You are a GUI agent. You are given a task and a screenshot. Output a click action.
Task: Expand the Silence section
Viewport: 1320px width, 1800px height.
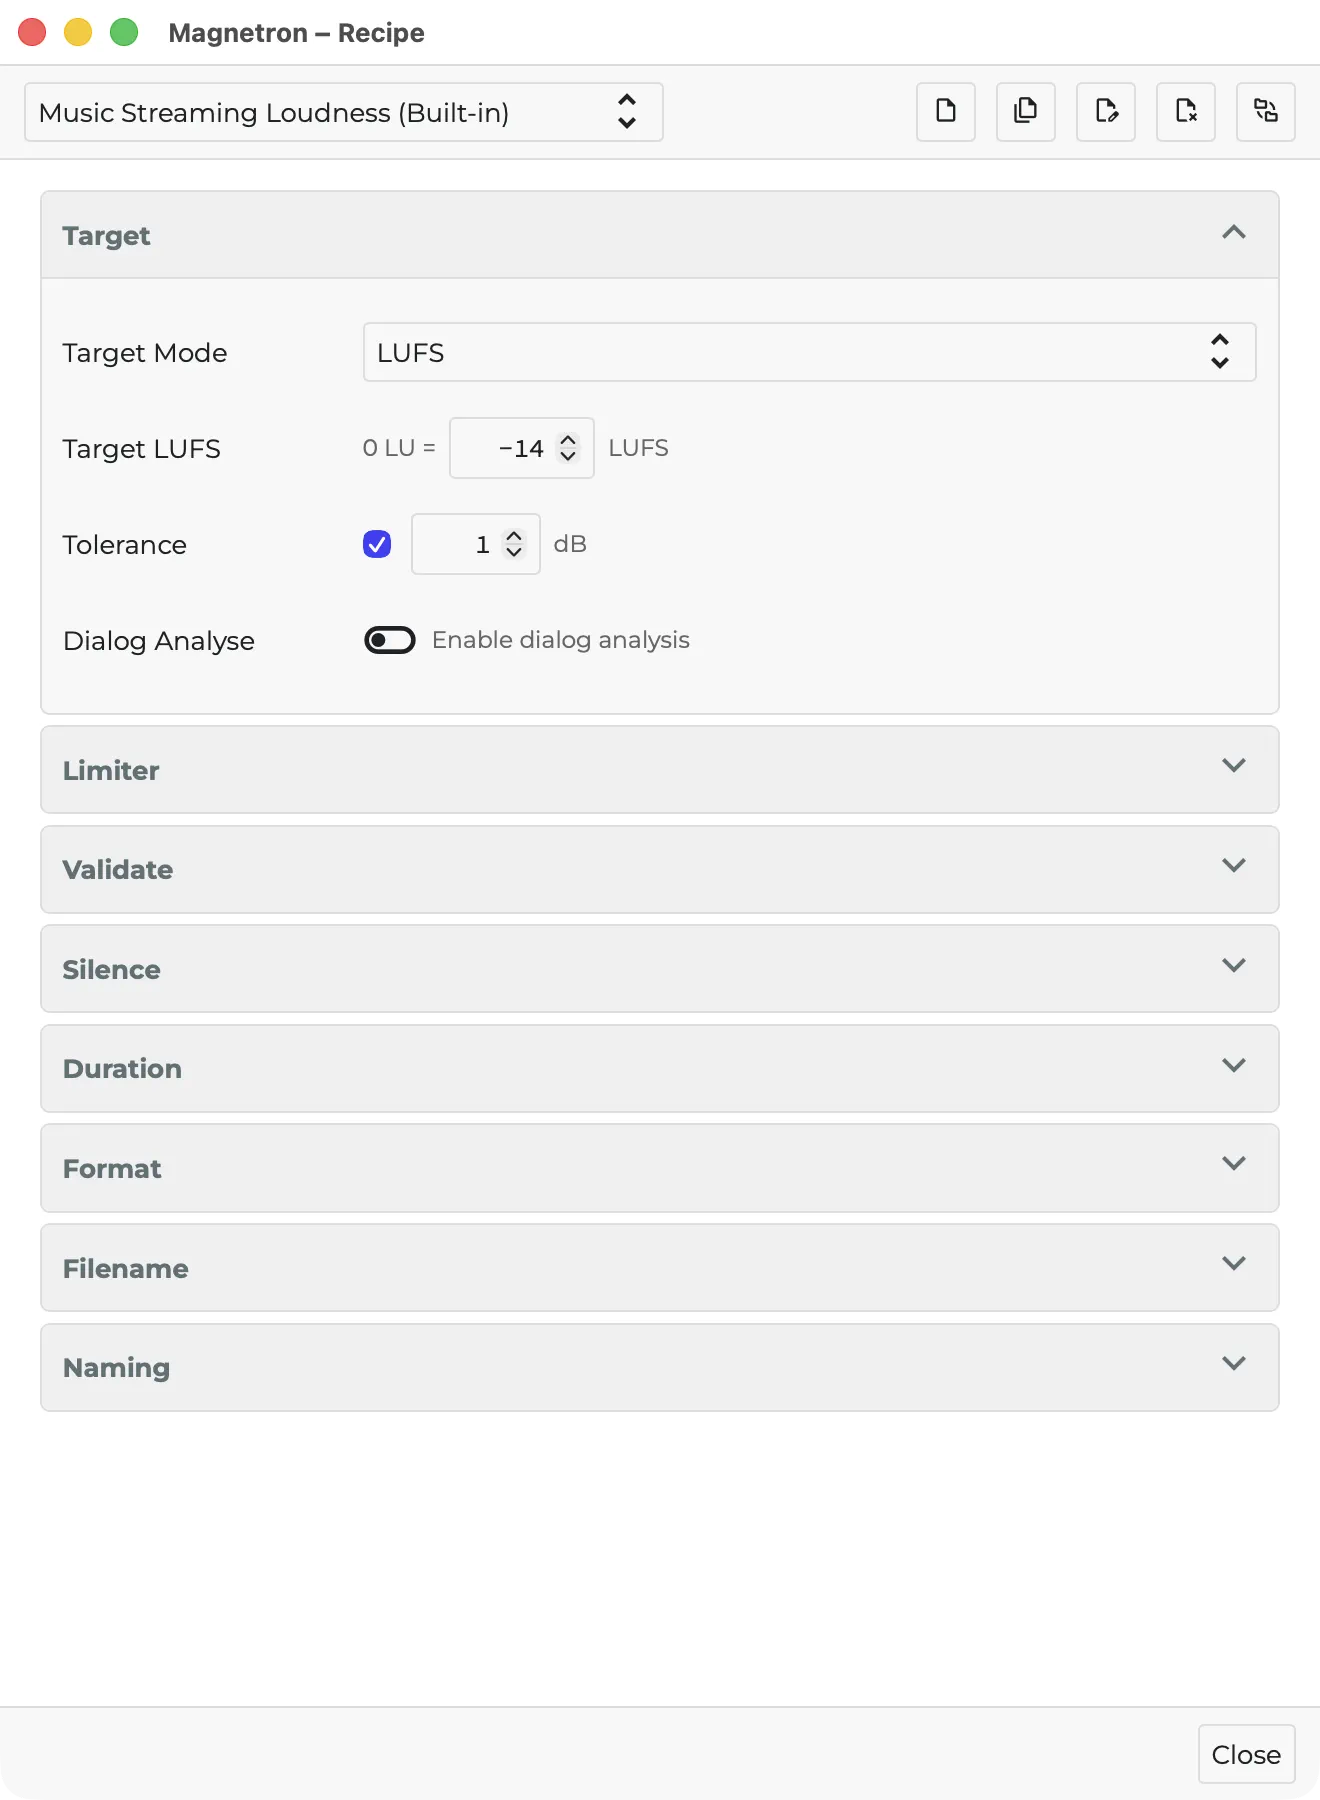tap(660, 969)
